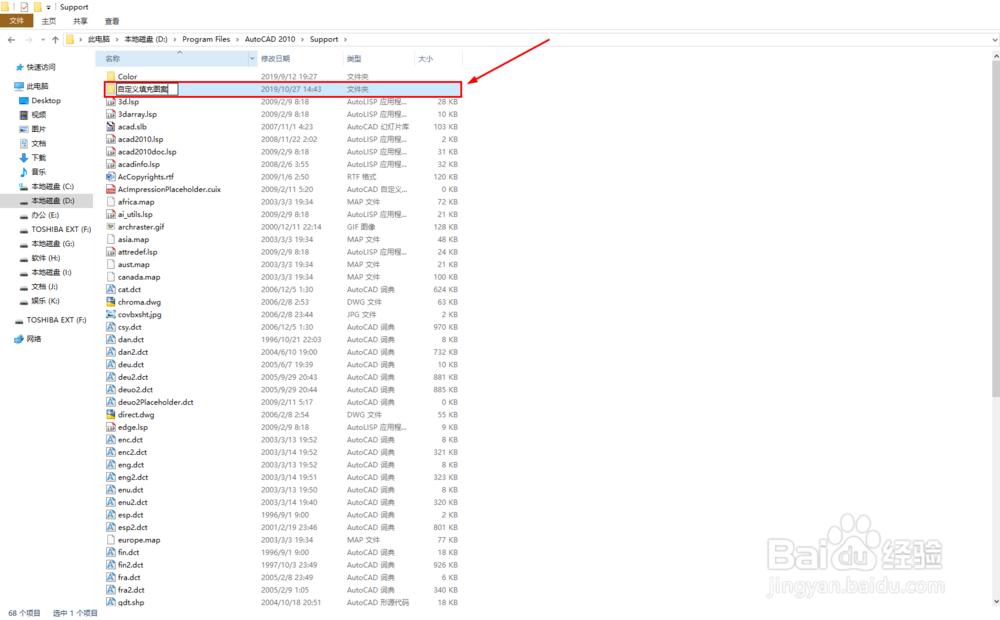
Task: Click AutoCAD 2010 breadcrumb segment
Action: pos(270,40)
